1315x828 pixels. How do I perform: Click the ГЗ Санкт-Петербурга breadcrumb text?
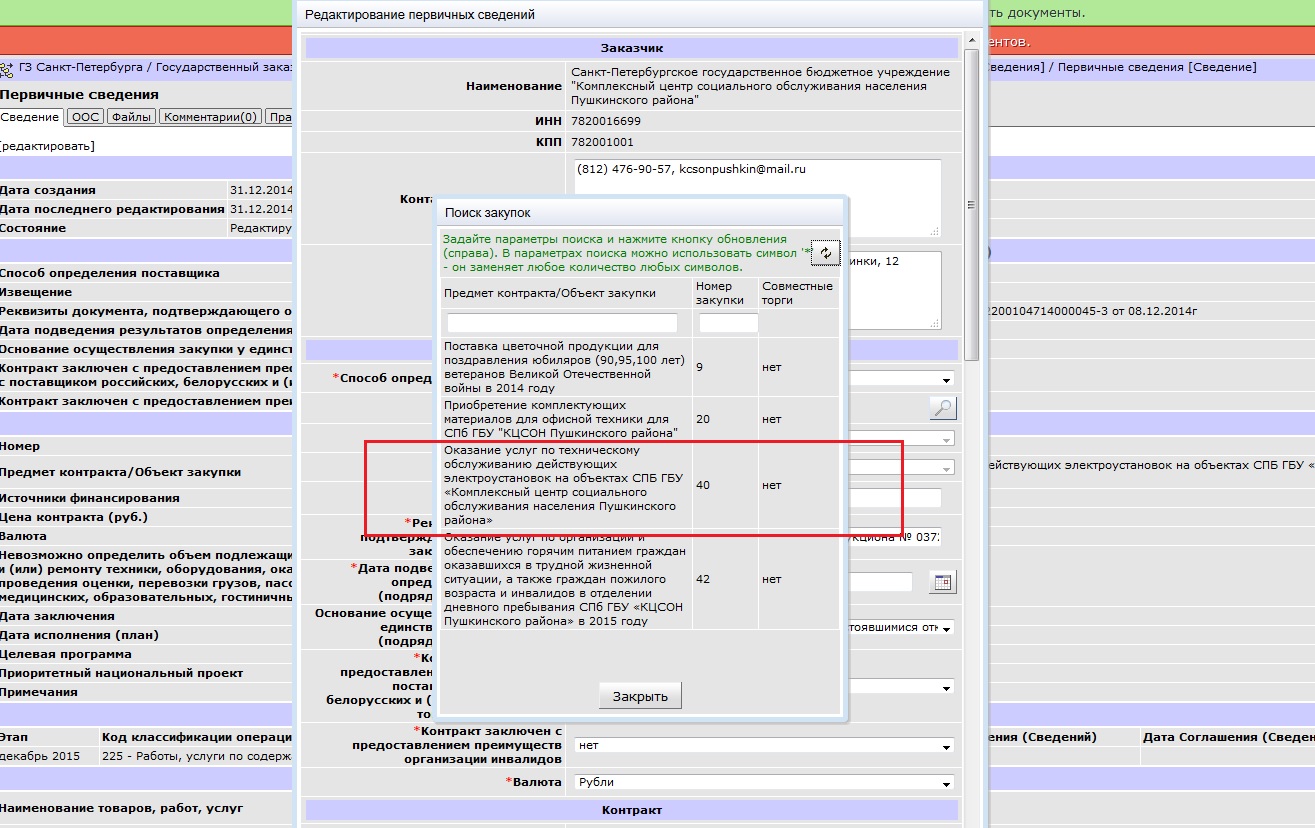pyautogui.click(x=80, y=68)
